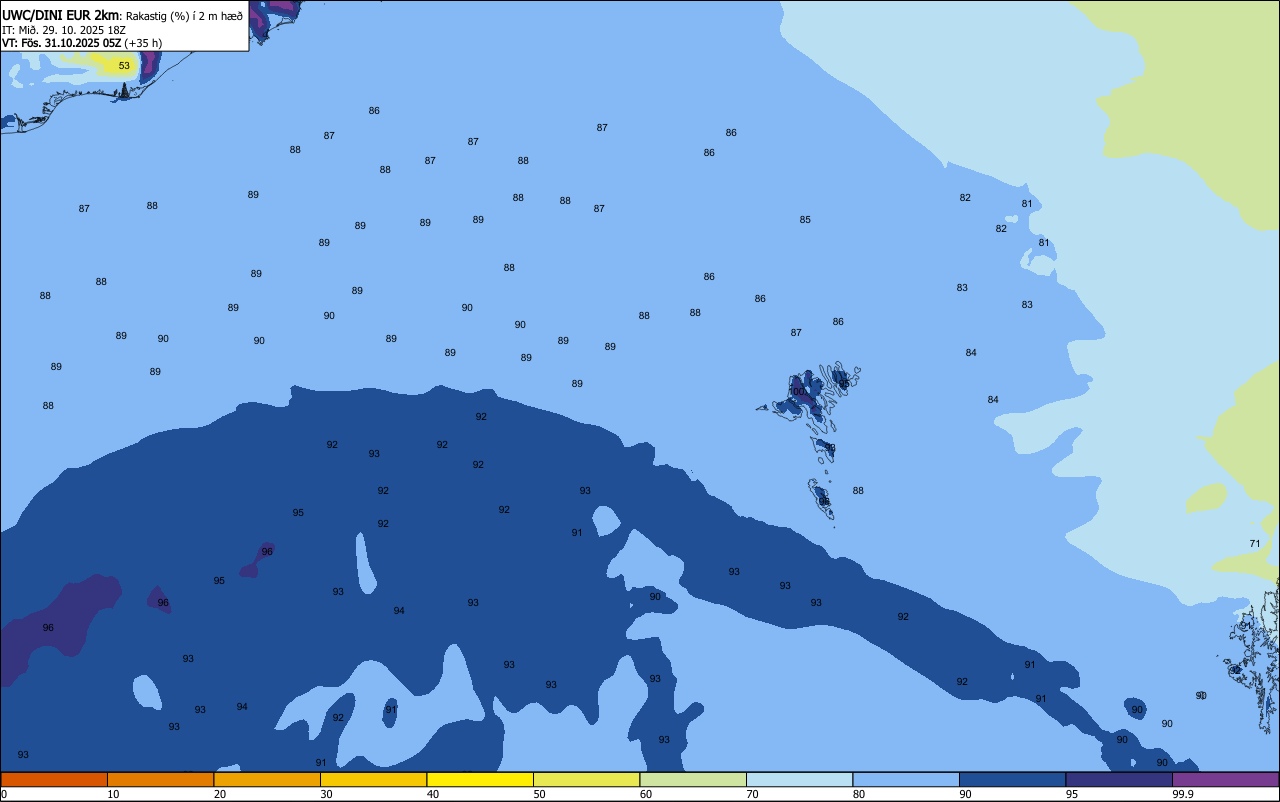Click the bright yellow 40–50 legend swatch

tap(480, 779)
